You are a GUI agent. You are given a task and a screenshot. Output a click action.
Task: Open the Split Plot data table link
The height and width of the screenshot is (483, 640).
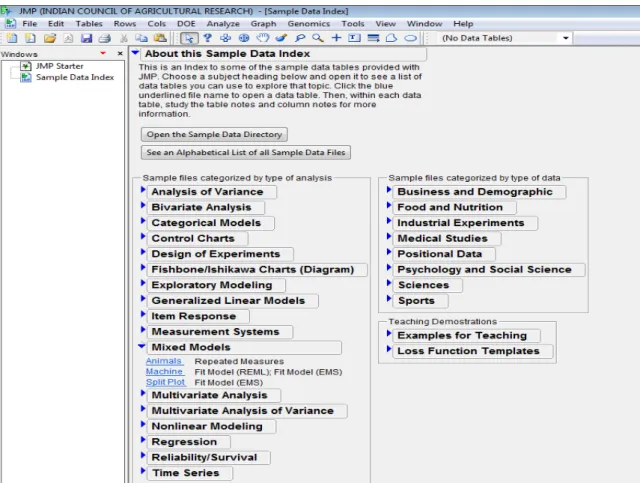click(x=166, y=382)
